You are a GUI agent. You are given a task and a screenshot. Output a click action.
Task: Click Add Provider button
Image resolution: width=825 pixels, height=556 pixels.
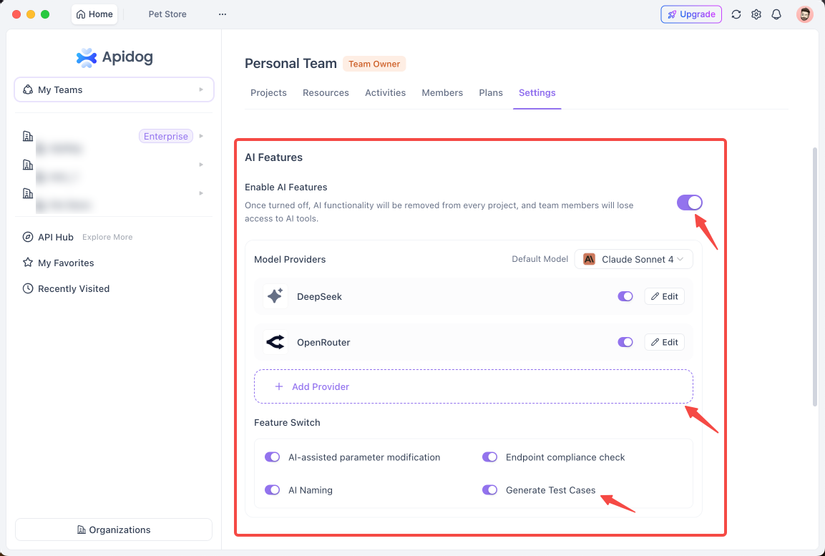click(x=474, y=387)
